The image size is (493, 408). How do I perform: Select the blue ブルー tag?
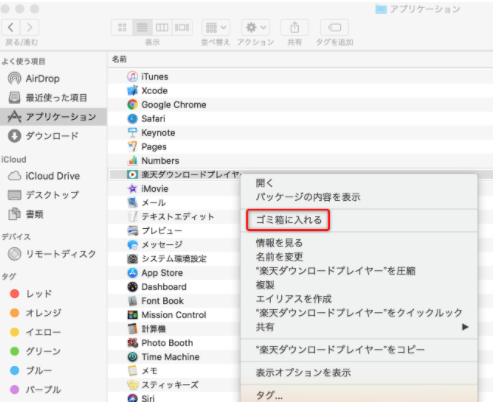coord(31,370)
